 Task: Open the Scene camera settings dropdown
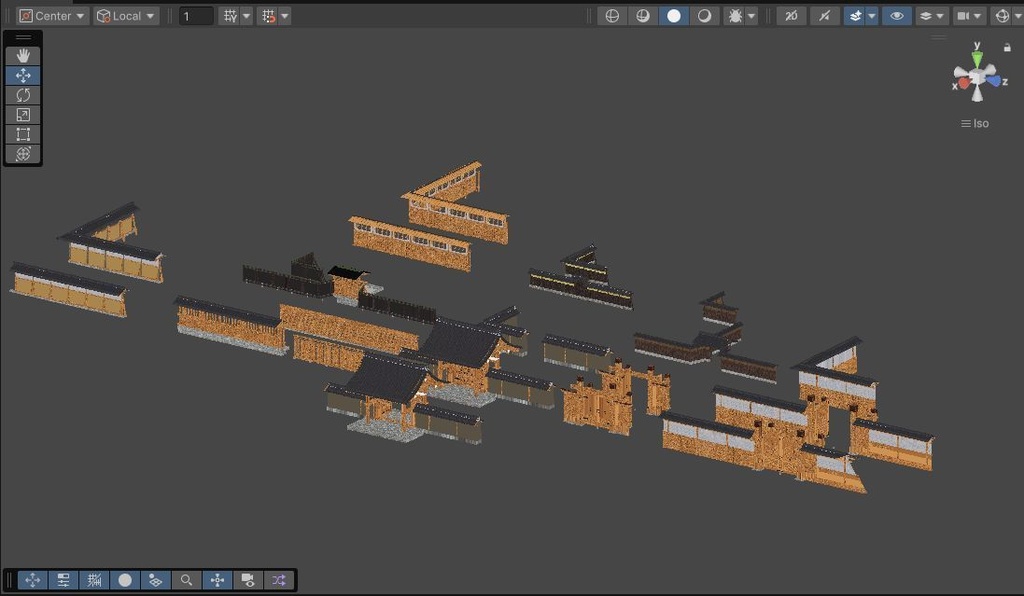click(969, 16)
